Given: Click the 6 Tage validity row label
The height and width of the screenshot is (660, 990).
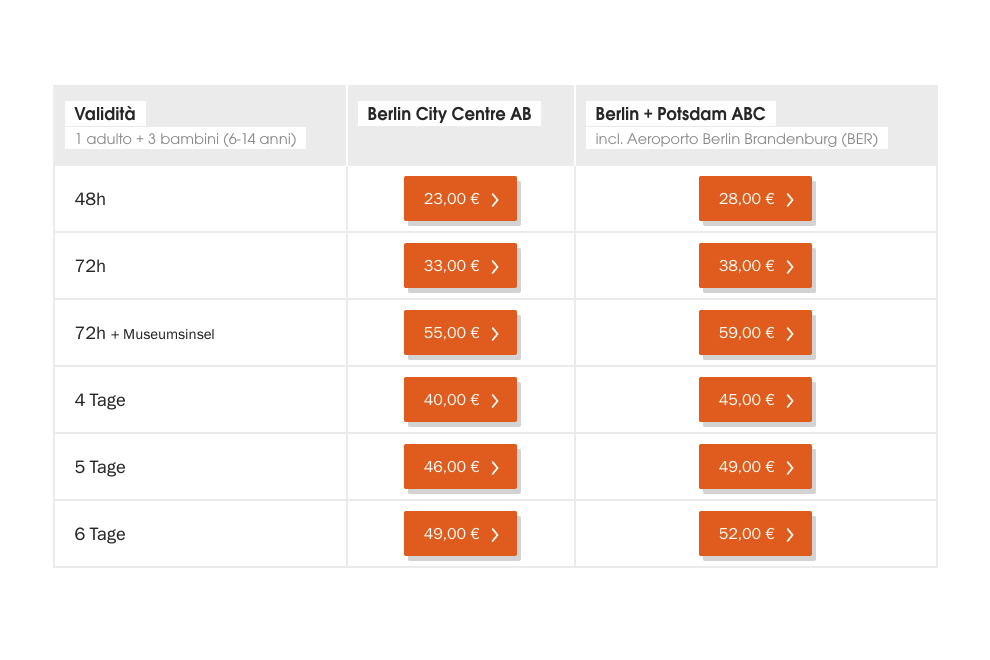Looking at the screenshot, I should click(100, 534).
